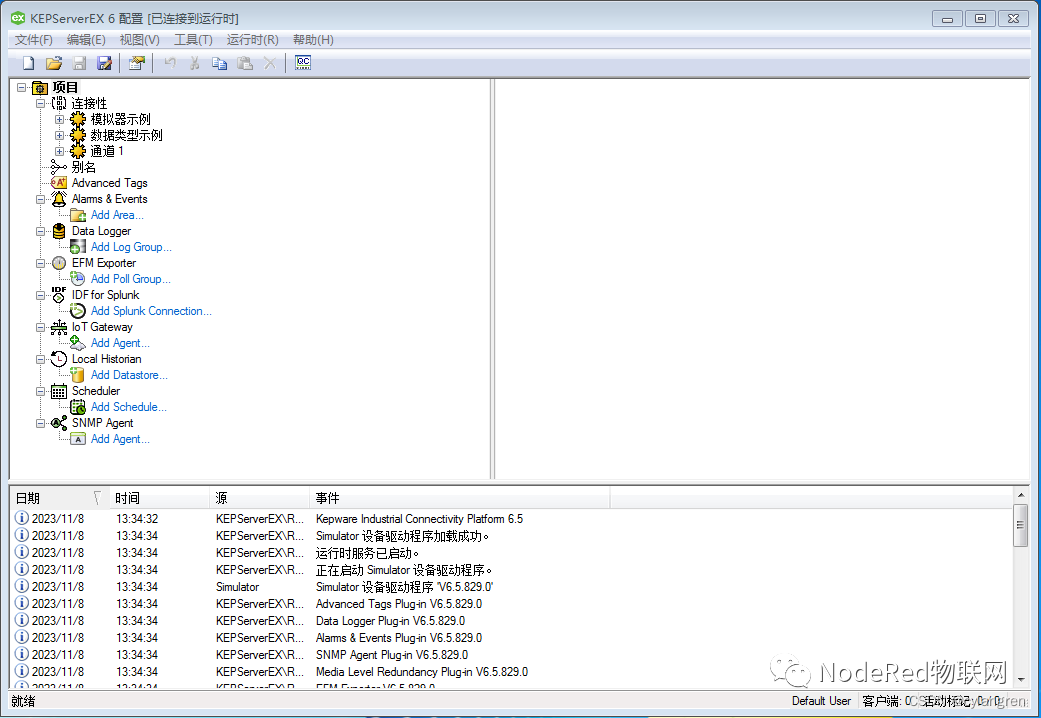The image size is (1041, 718).
Task: Collapse the Scheduler node
Action: [40, 391]
